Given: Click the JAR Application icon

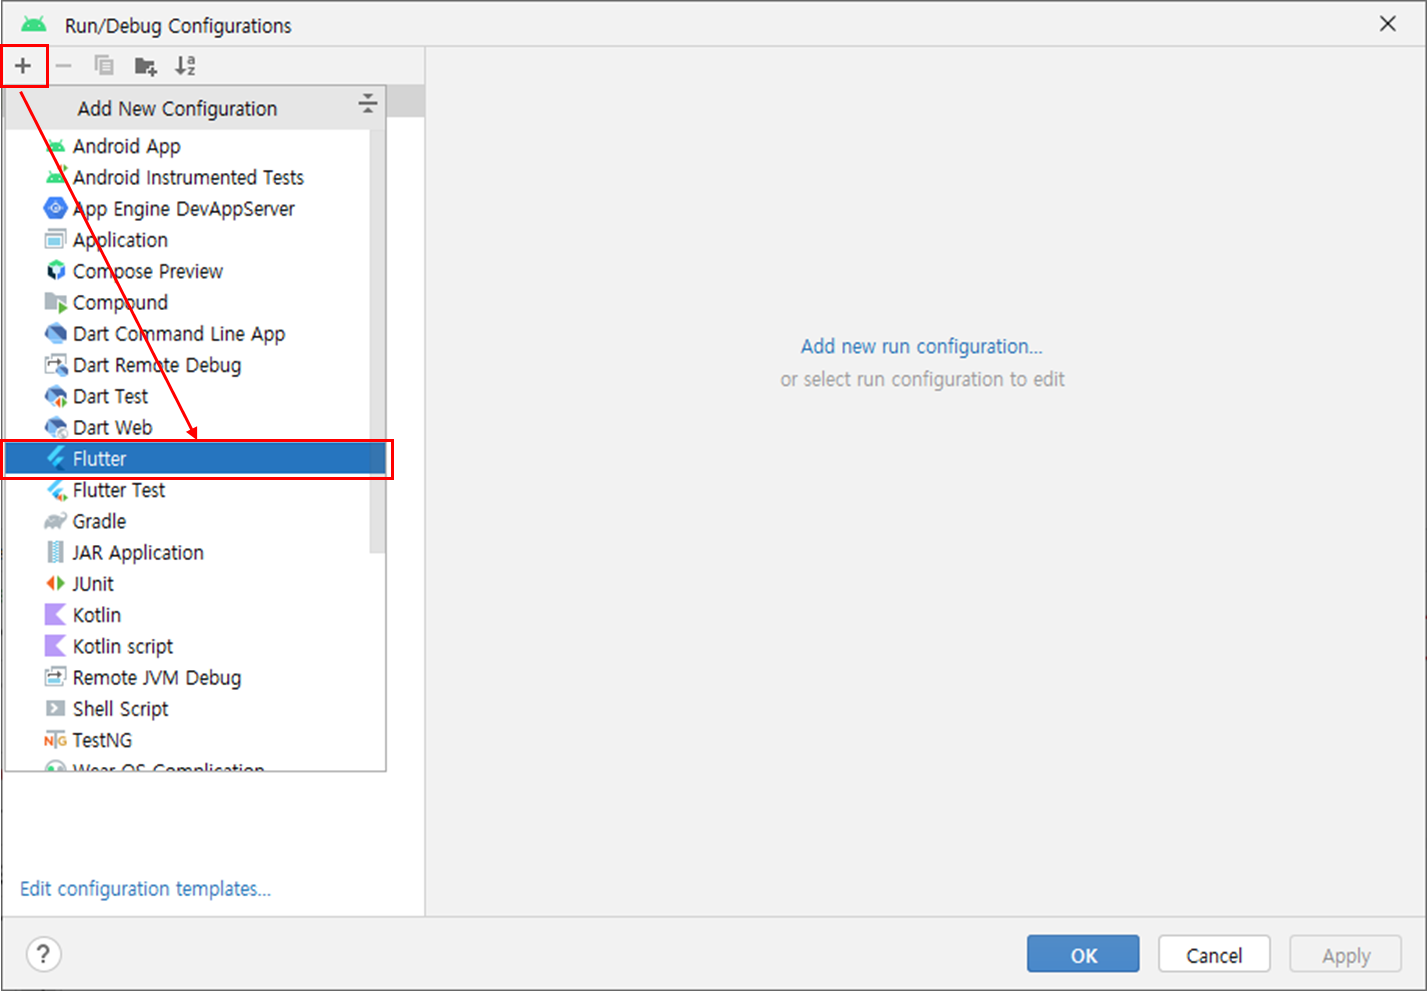Looking at the screenshot, I should pos(56,552).
